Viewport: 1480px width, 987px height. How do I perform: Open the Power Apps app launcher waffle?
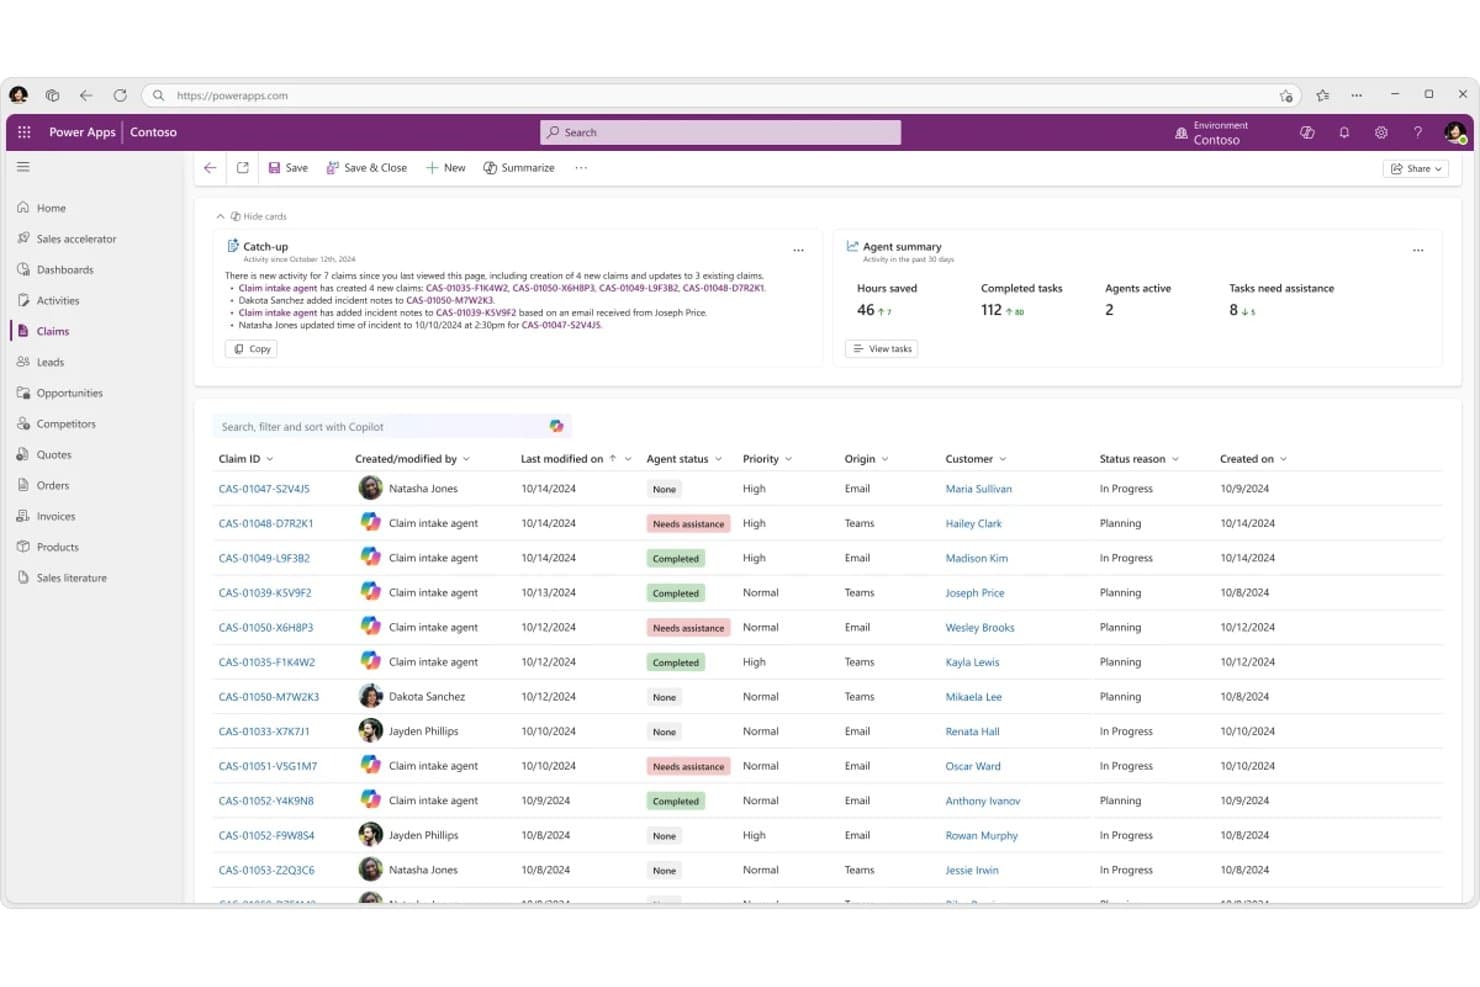[x=24, y=132]
